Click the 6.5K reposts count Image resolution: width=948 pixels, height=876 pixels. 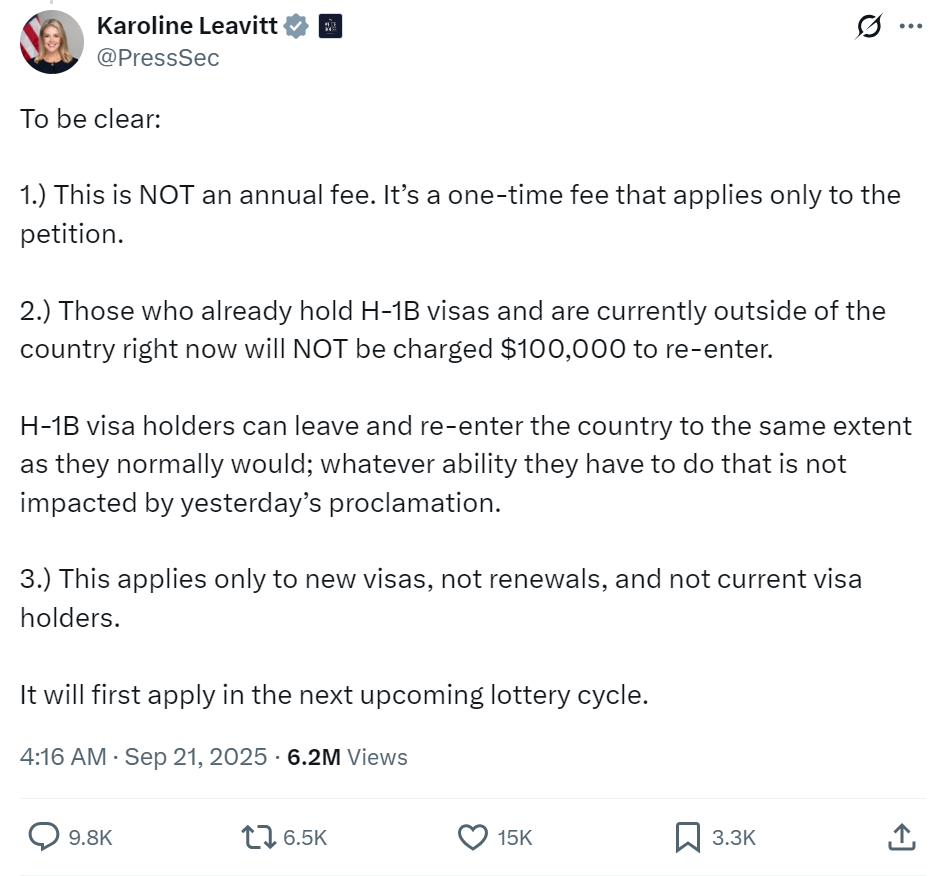pos(305,838)
